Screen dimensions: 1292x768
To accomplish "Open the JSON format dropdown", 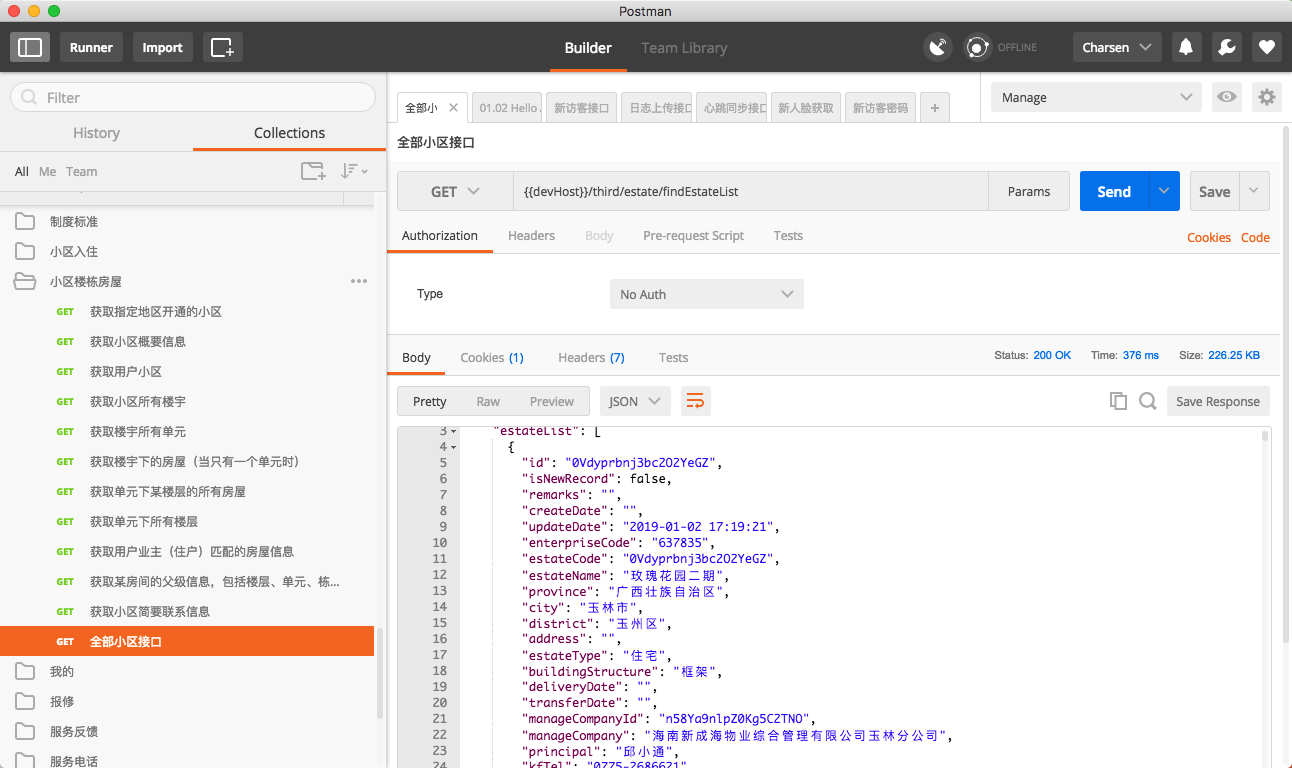I will pyautogui.click(x=634, y=401).
